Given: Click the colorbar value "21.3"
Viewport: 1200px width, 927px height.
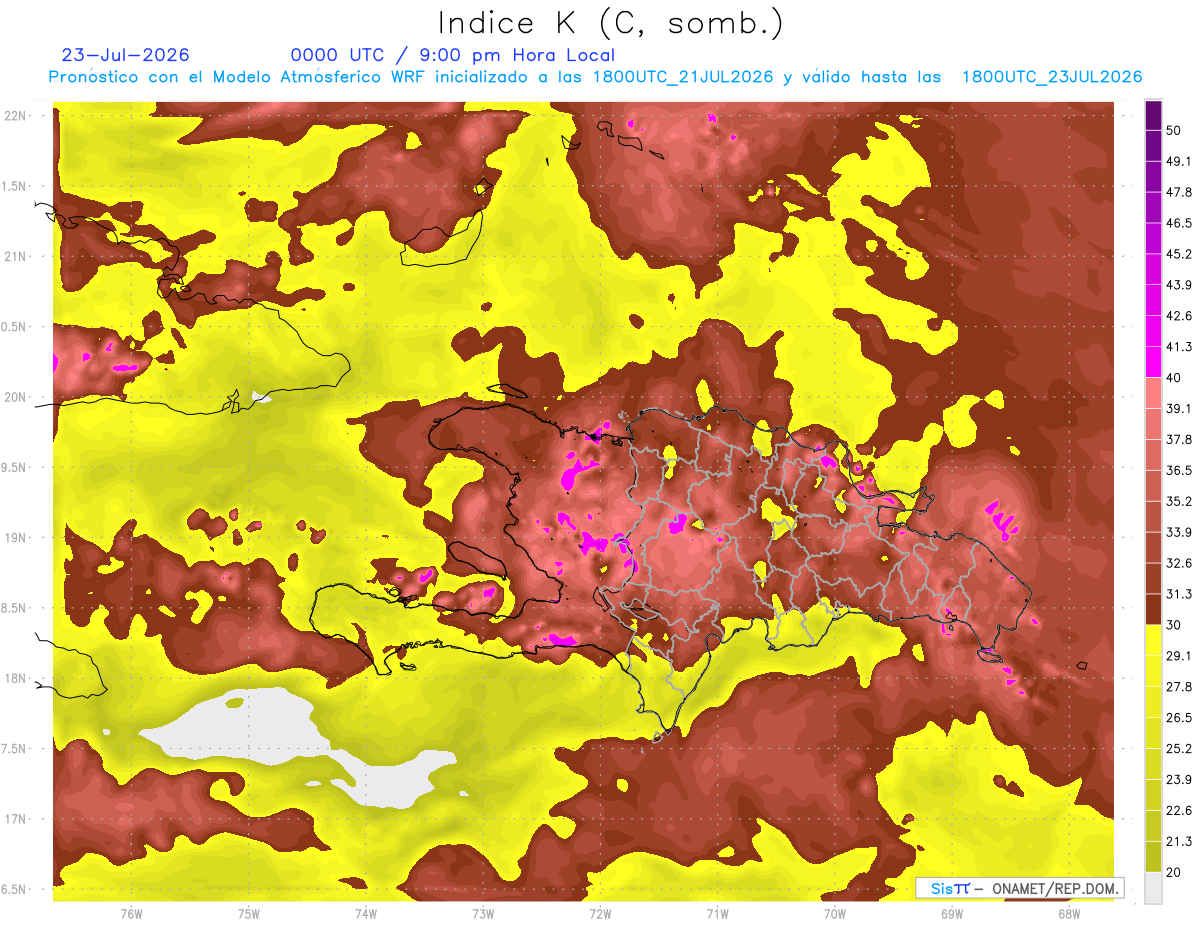Looking at the screenshot, I should pos(1179,842).
